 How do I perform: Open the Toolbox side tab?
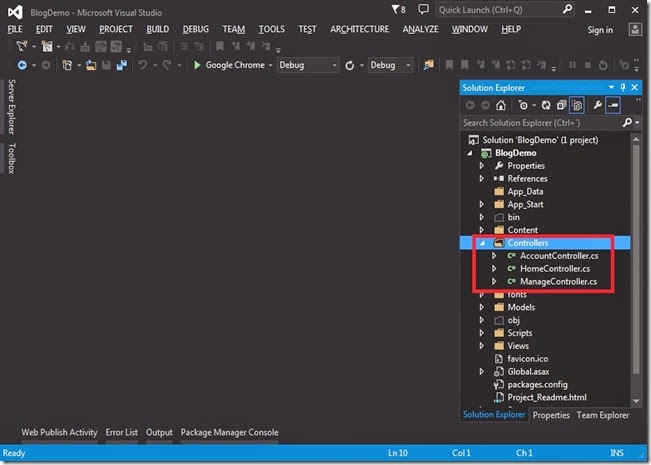point(12,158)
